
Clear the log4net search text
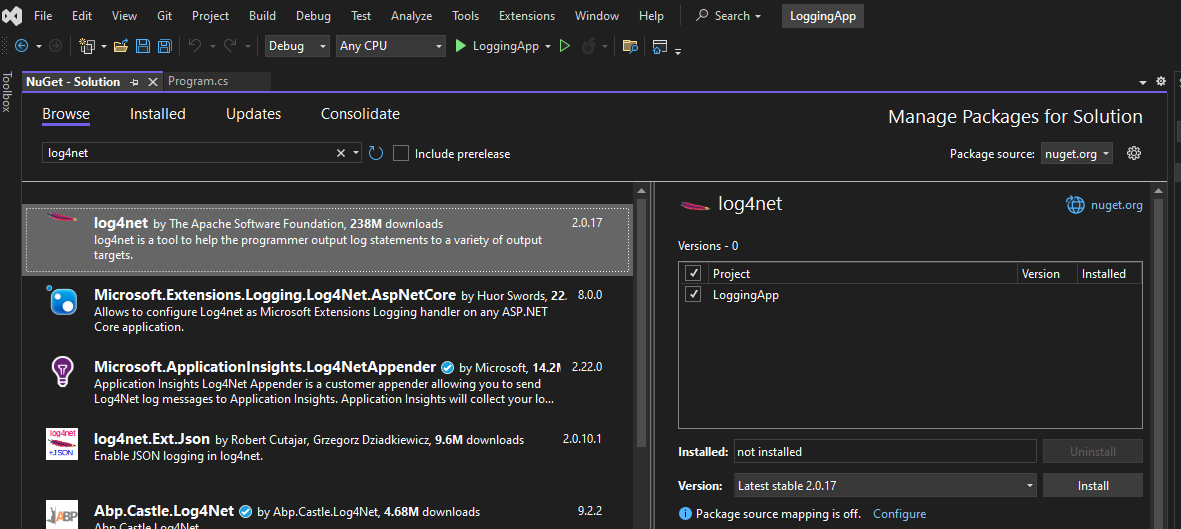tap(340, 153)
